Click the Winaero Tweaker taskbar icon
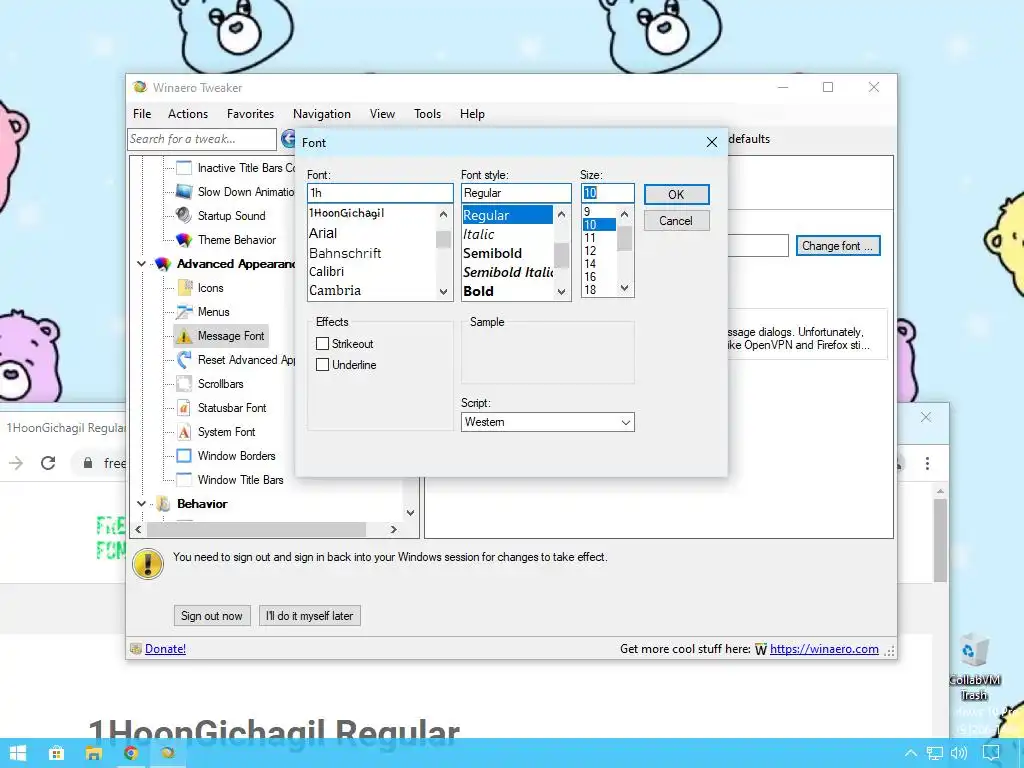 [x=168, y=754]
